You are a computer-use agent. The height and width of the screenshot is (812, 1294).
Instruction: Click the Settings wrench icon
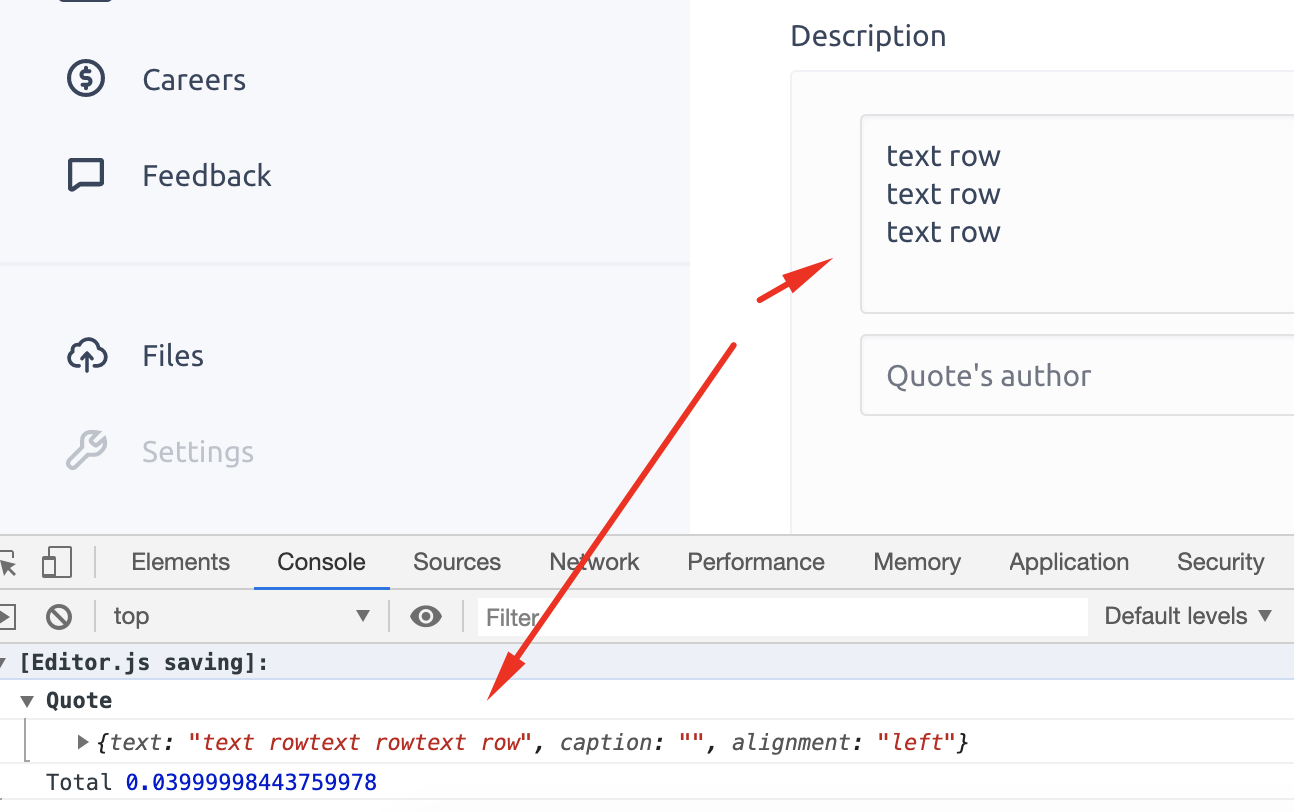tap(86, 450)
